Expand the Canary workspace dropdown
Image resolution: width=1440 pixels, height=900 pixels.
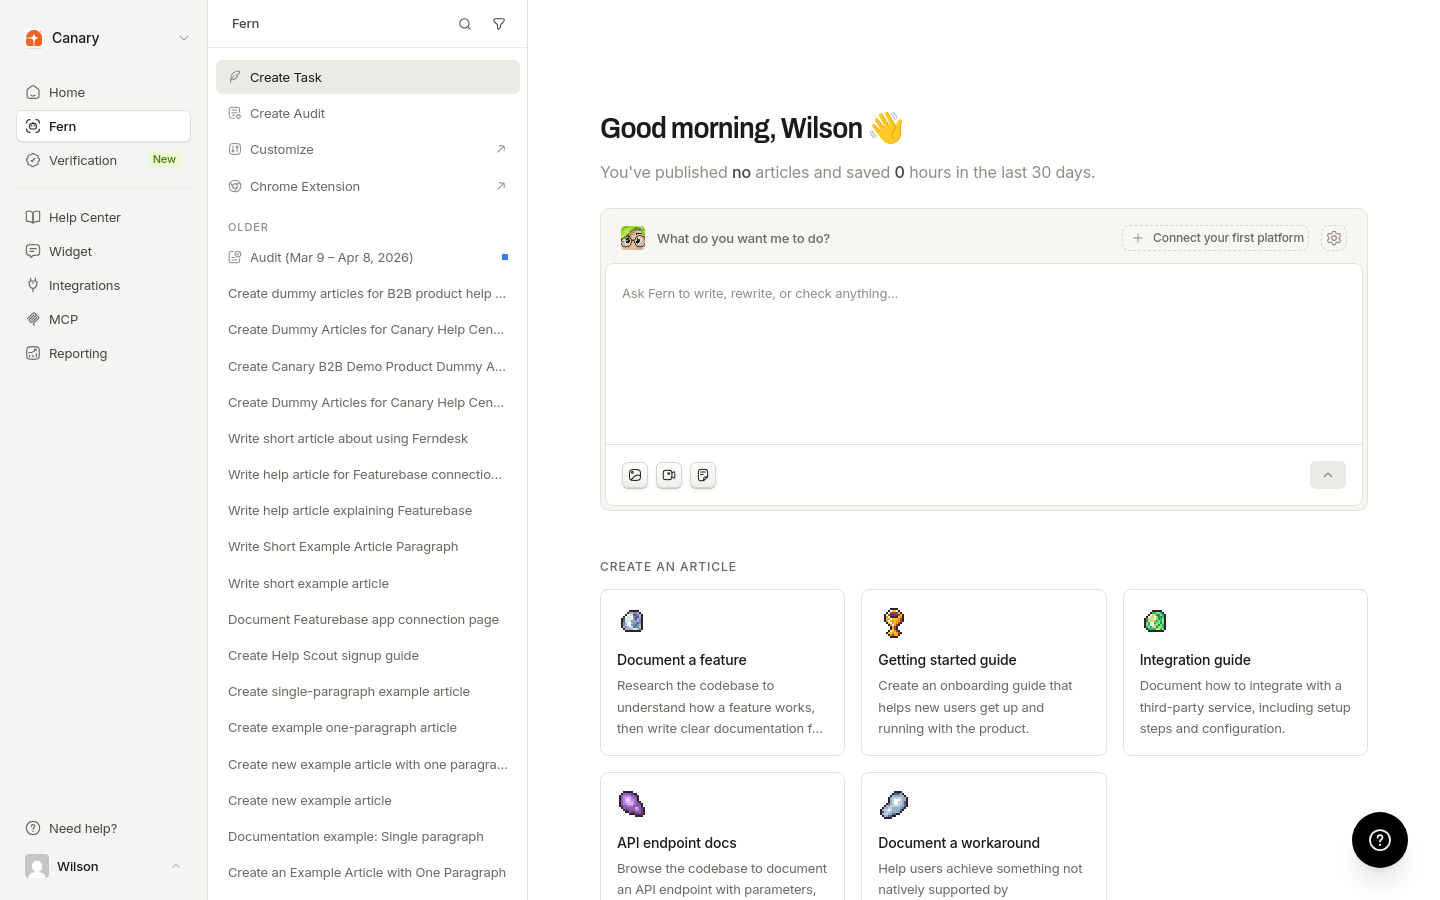click(x=184, y=38)
